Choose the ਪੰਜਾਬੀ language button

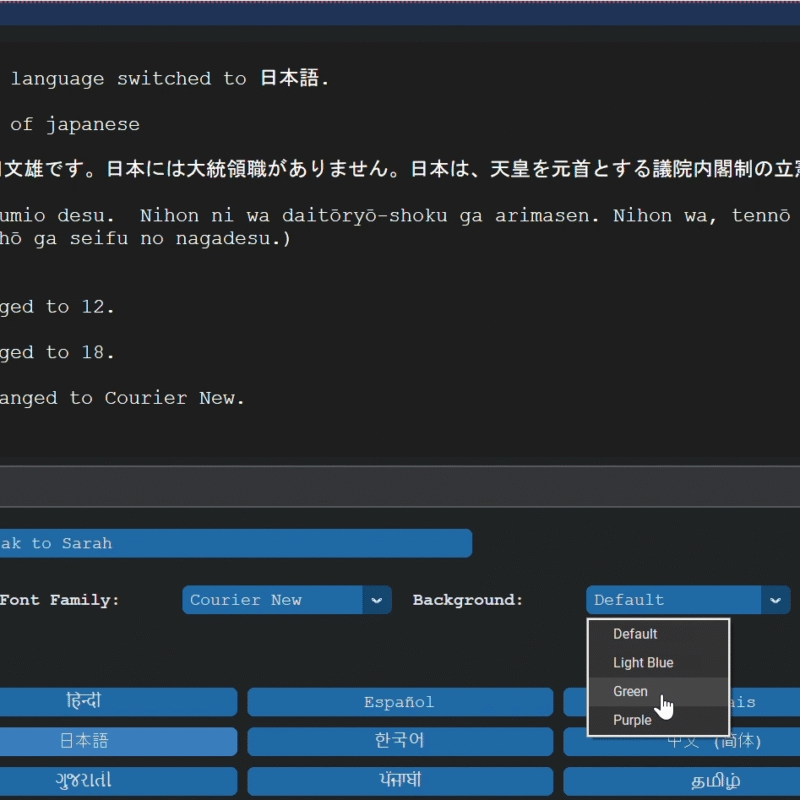tap(399, 781)
